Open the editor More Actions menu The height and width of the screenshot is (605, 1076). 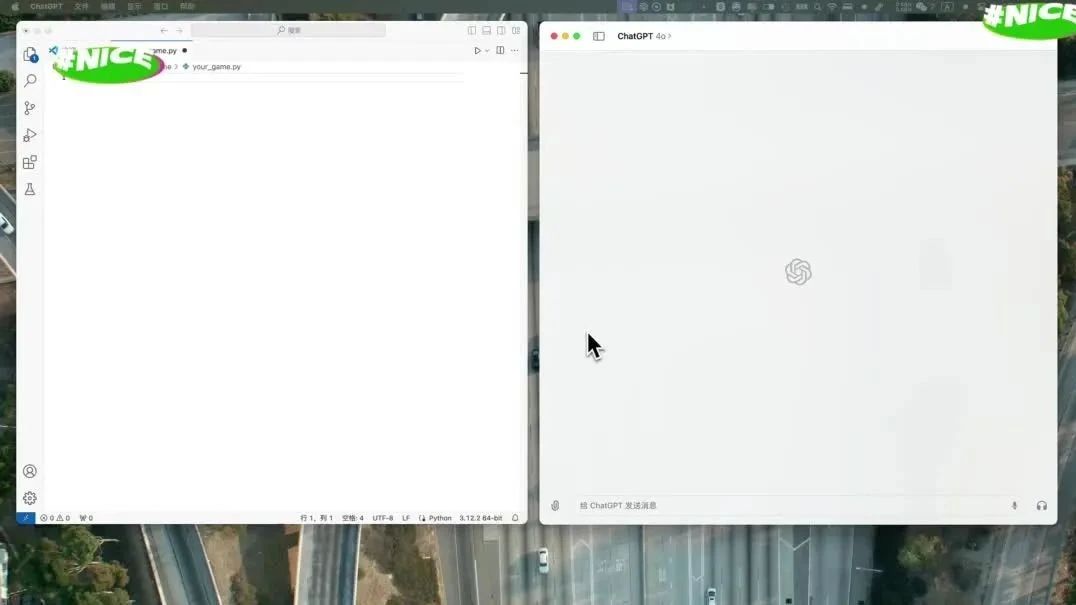point(515,51)
